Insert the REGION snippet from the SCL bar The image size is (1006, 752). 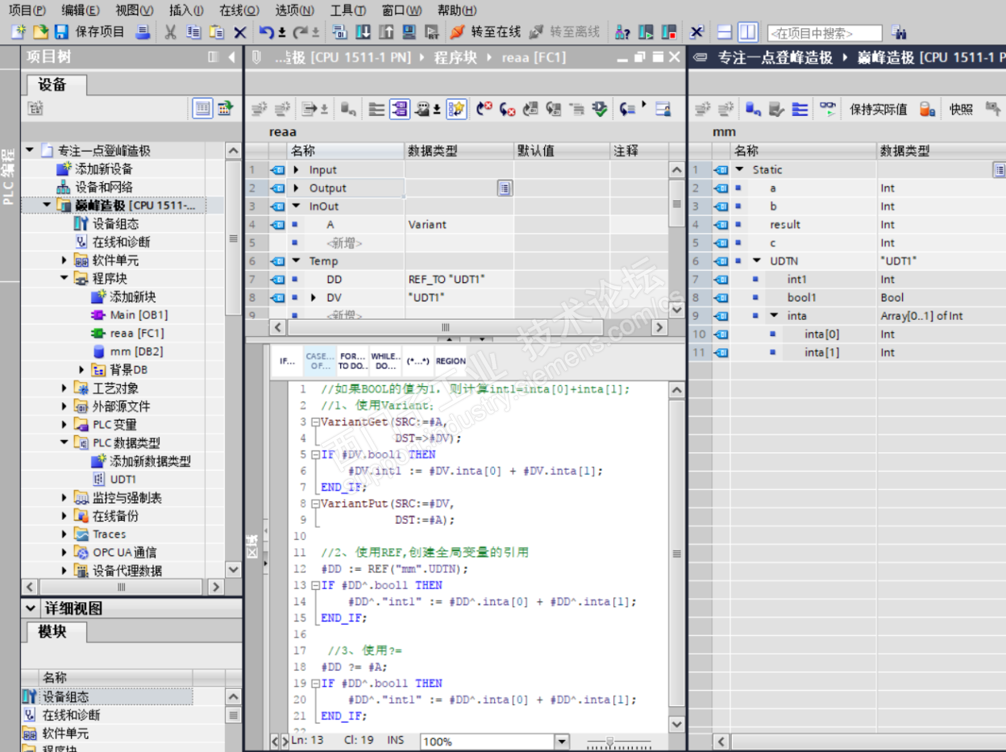(450, 360)
